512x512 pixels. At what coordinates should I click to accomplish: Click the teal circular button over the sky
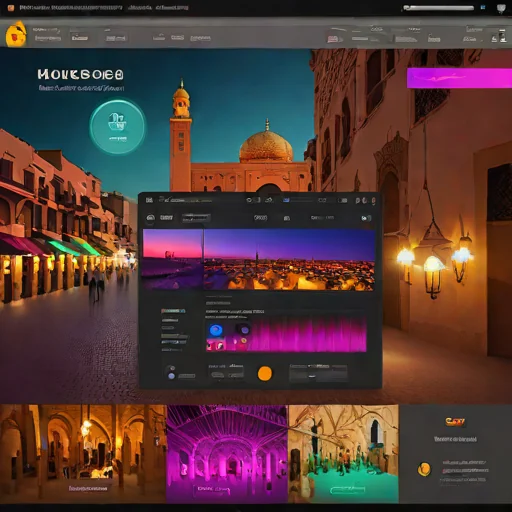pos(117,127)
